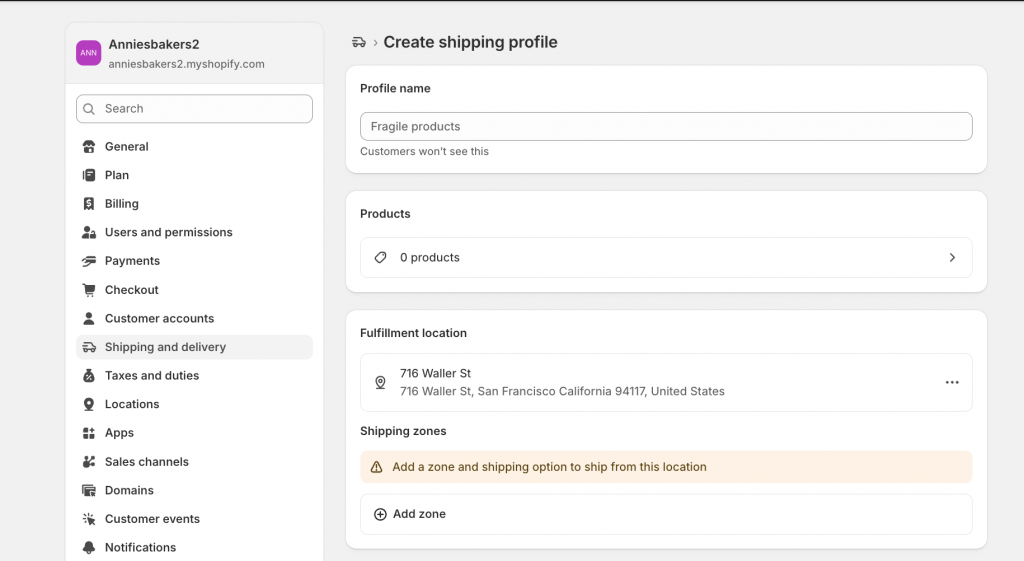Click the Notifications bell icon
This screenshot has height=561, width=1024.
point(89,547)
